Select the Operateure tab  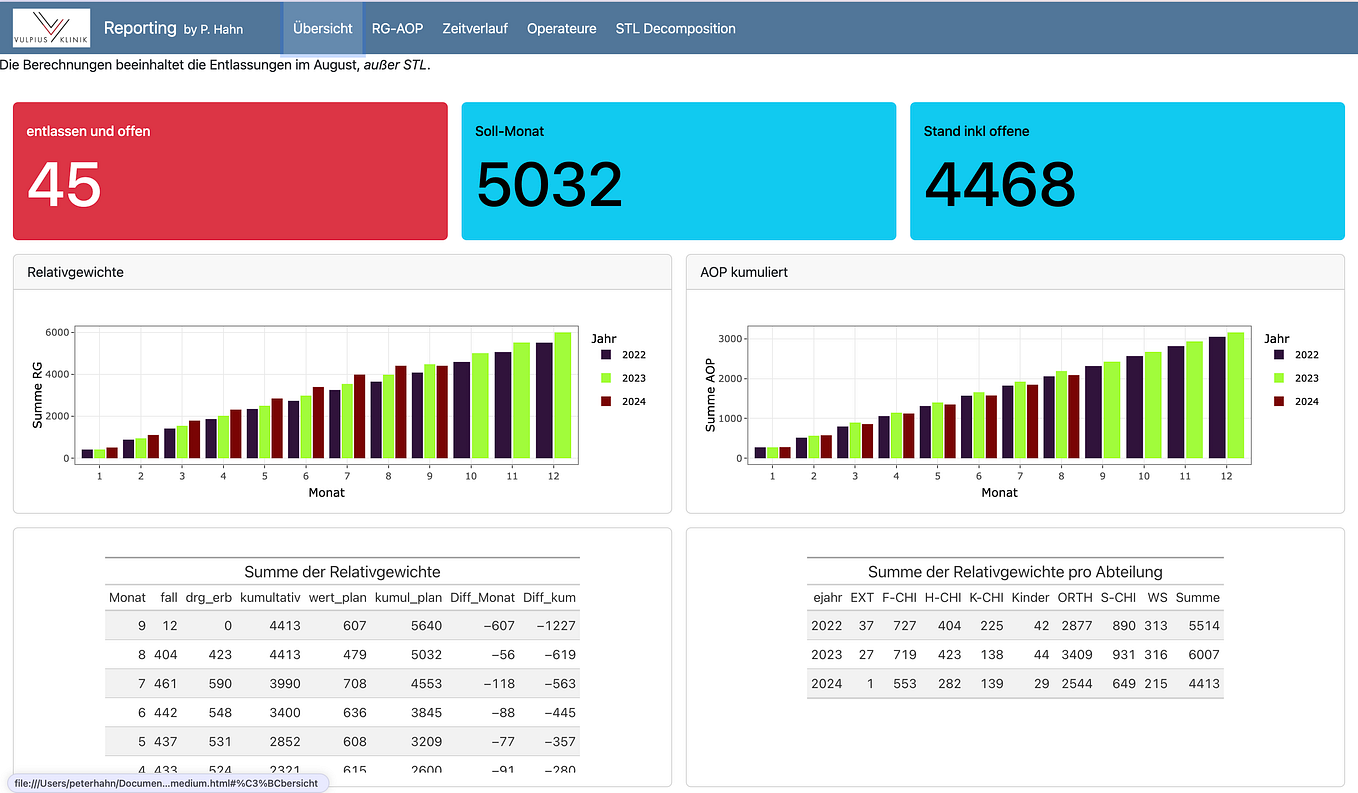[x=561, y=29]
